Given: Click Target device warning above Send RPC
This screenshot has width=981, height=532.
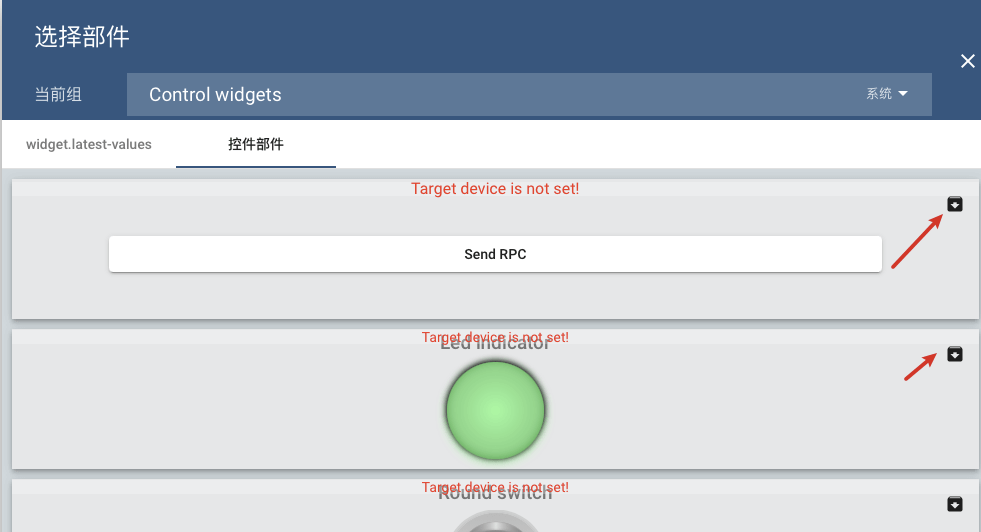Looking at the screenshot, I should click(x=495, y=188).
